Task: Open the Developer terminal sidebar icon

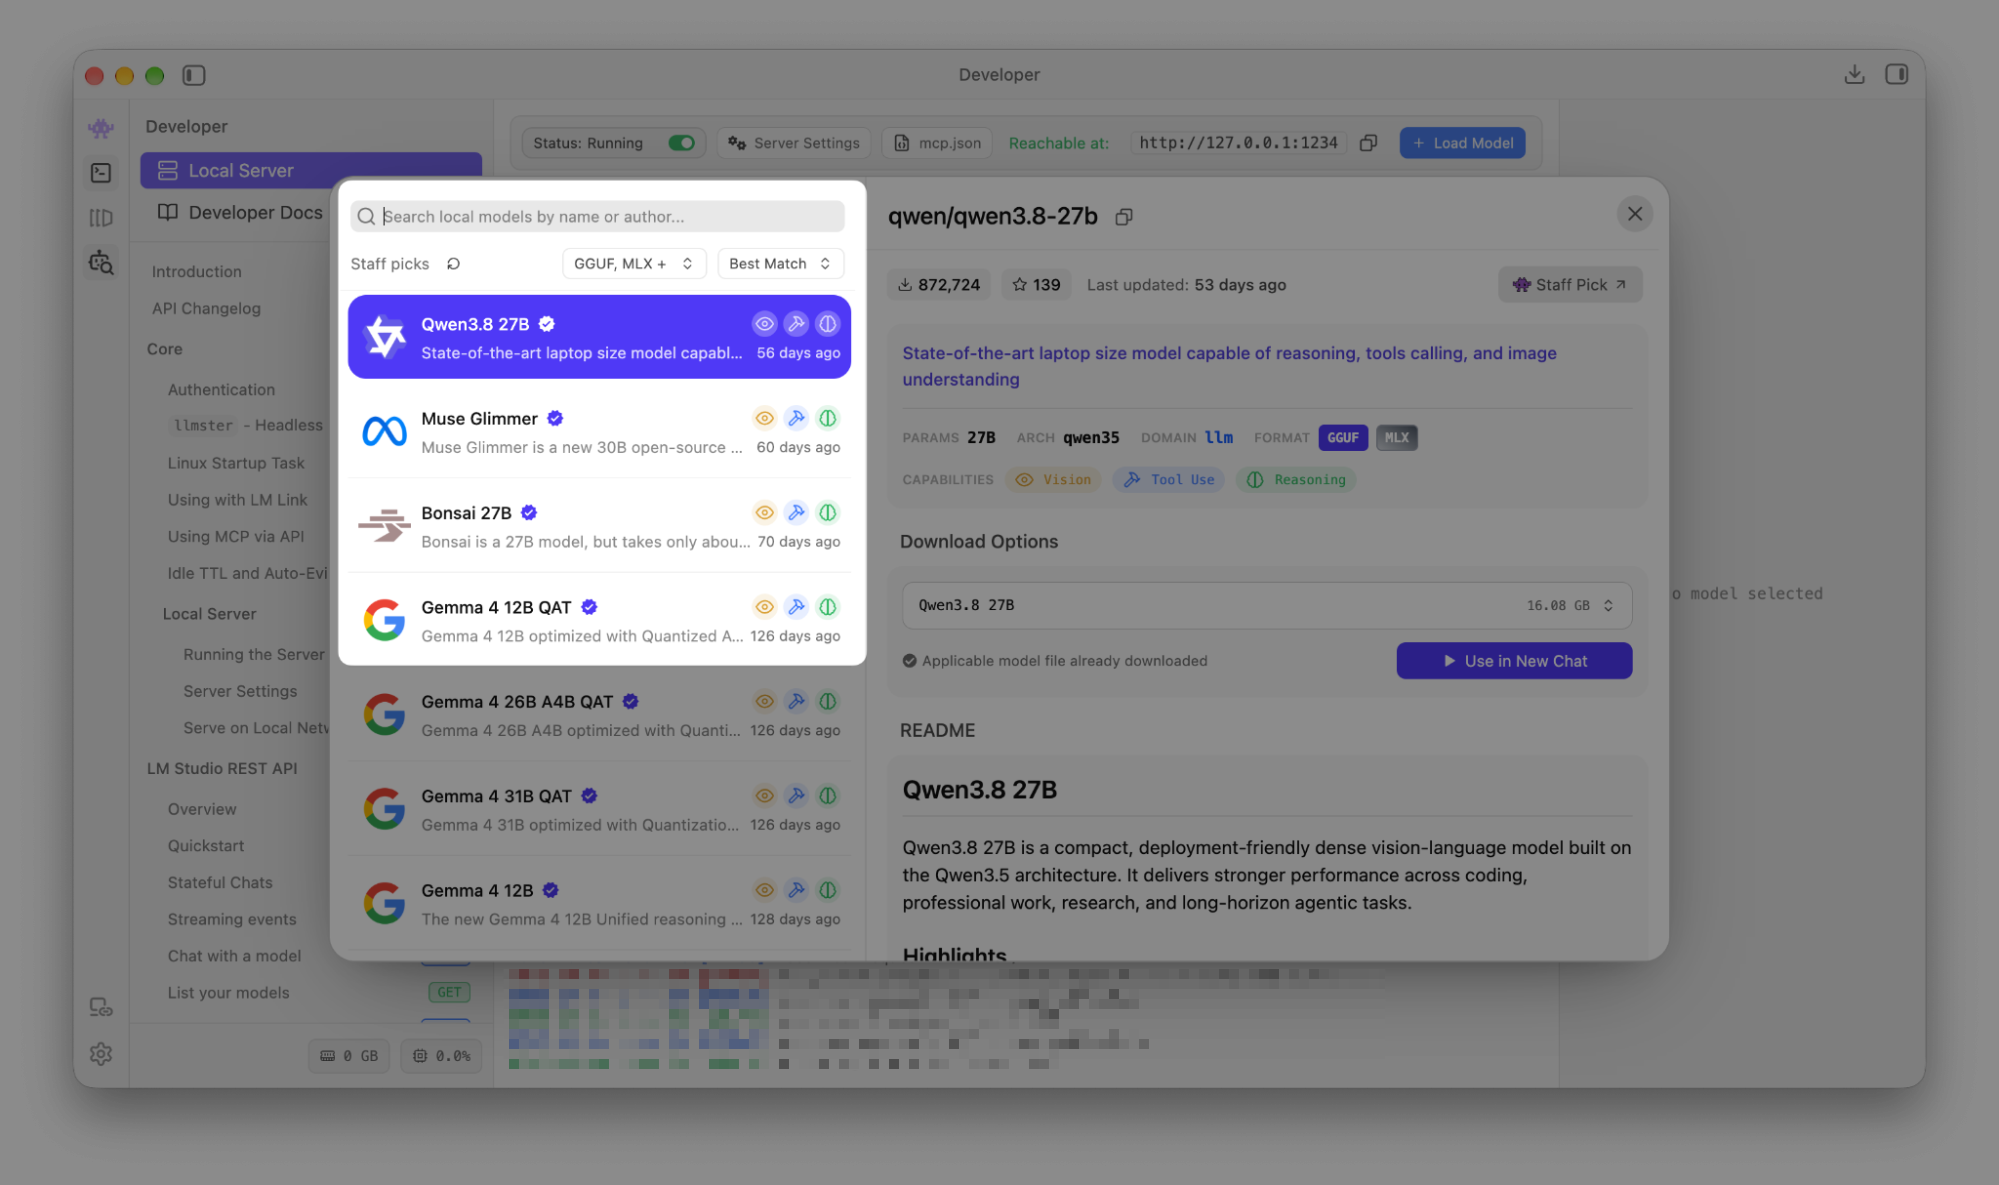Action: [x=101, y=173]
